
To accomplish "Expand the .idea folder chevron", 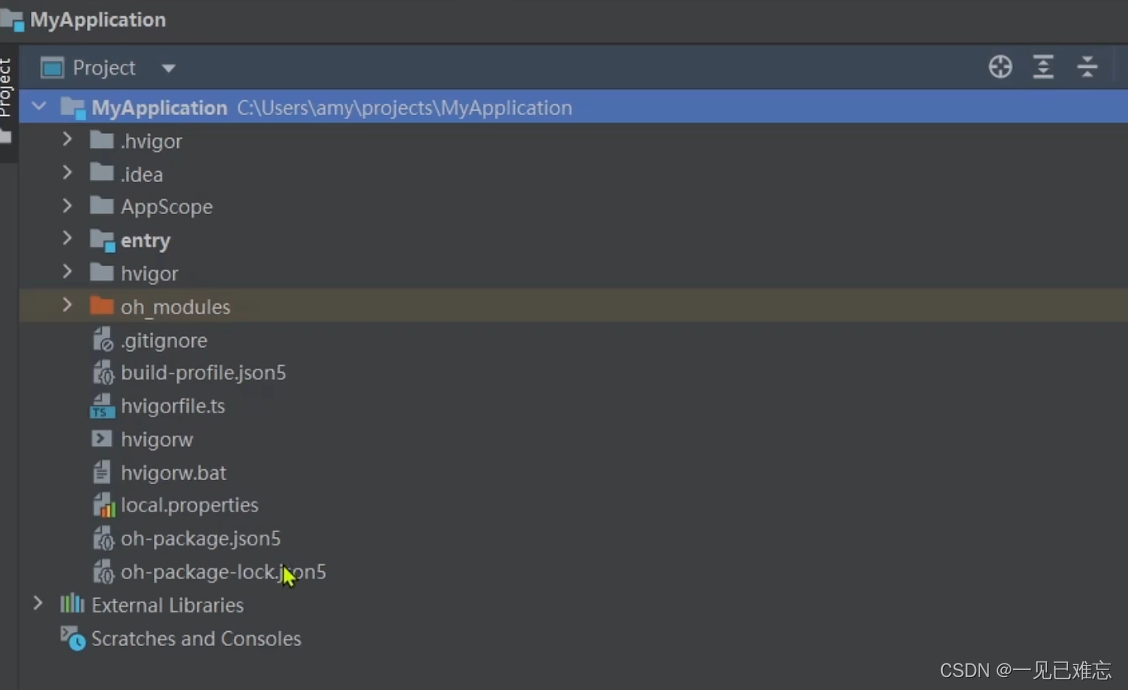I will click(67, 173).
